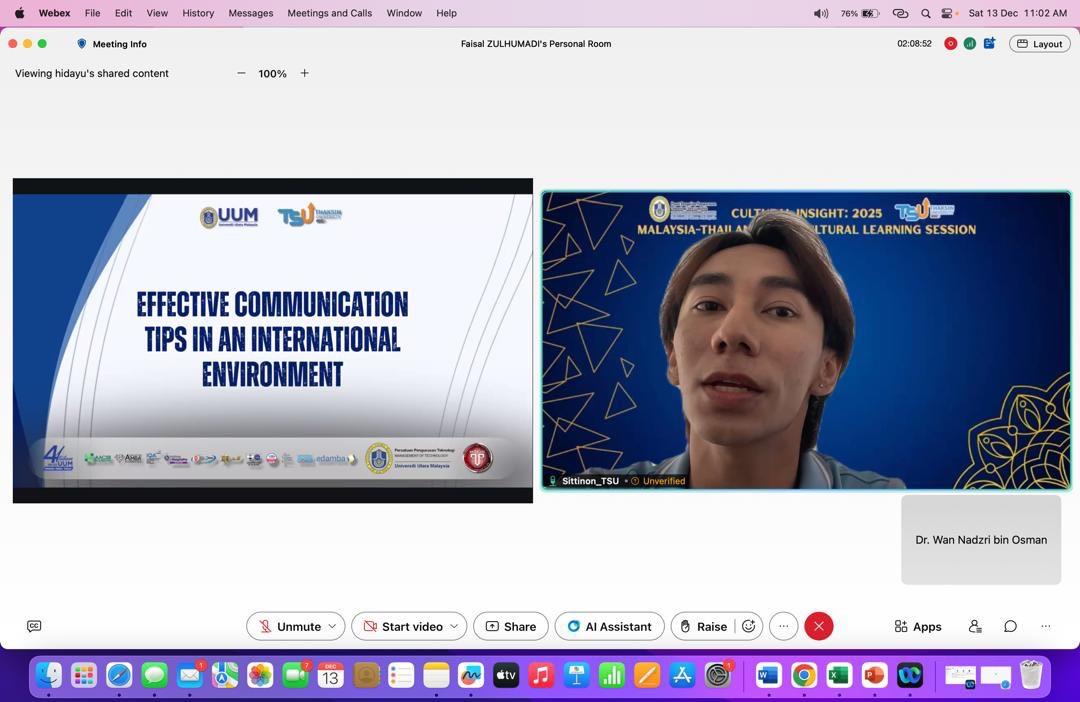Open the participants panel

click(975, 626)
